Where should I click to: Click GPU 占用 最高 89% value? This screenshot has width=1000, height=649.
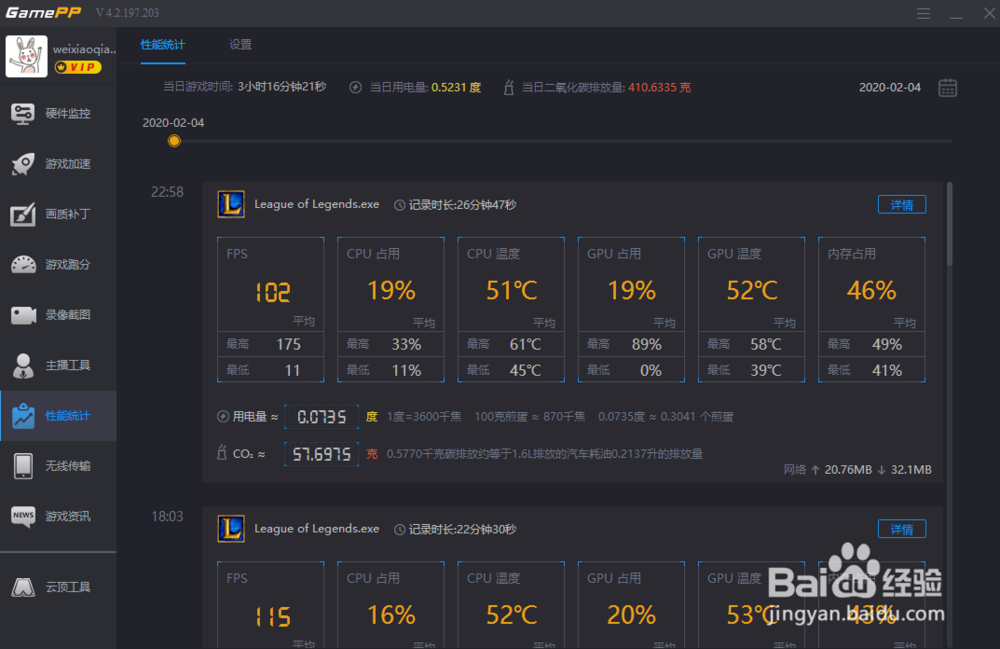(x=647, y=344)
